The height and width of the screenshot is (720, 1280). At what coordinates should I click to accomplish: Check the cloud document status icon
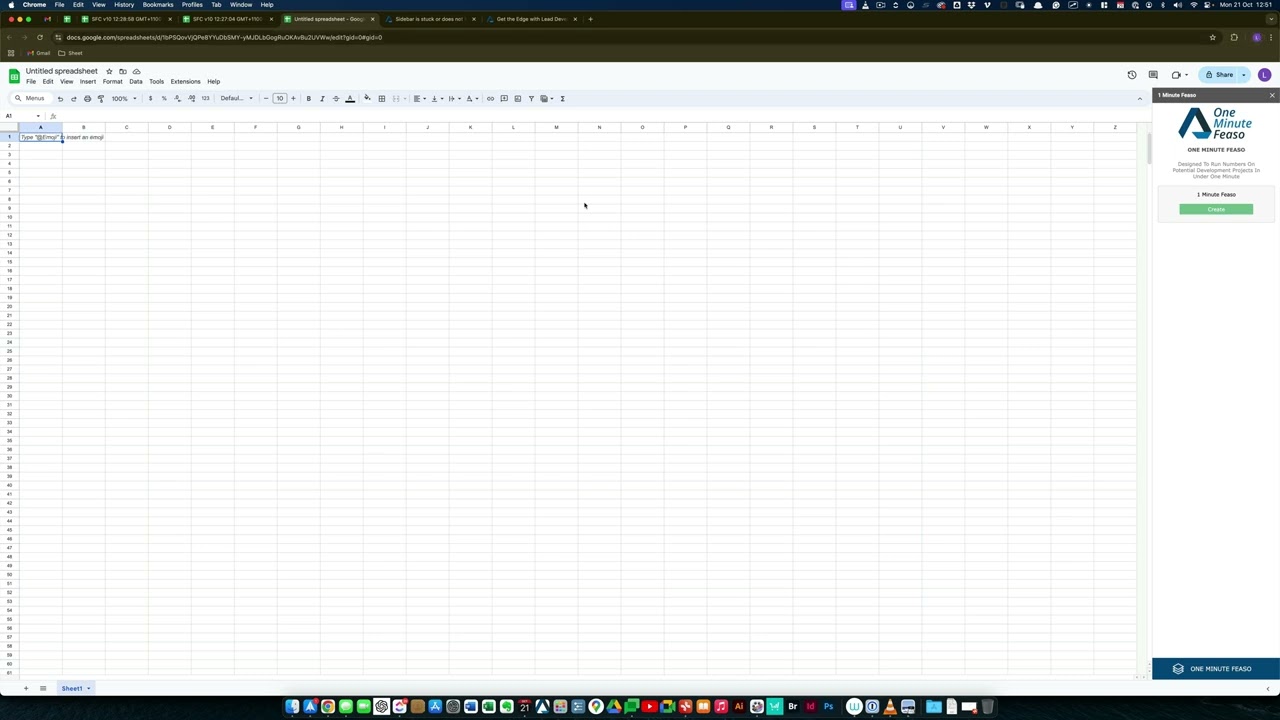pyautogui.click(x=136, y=71)
